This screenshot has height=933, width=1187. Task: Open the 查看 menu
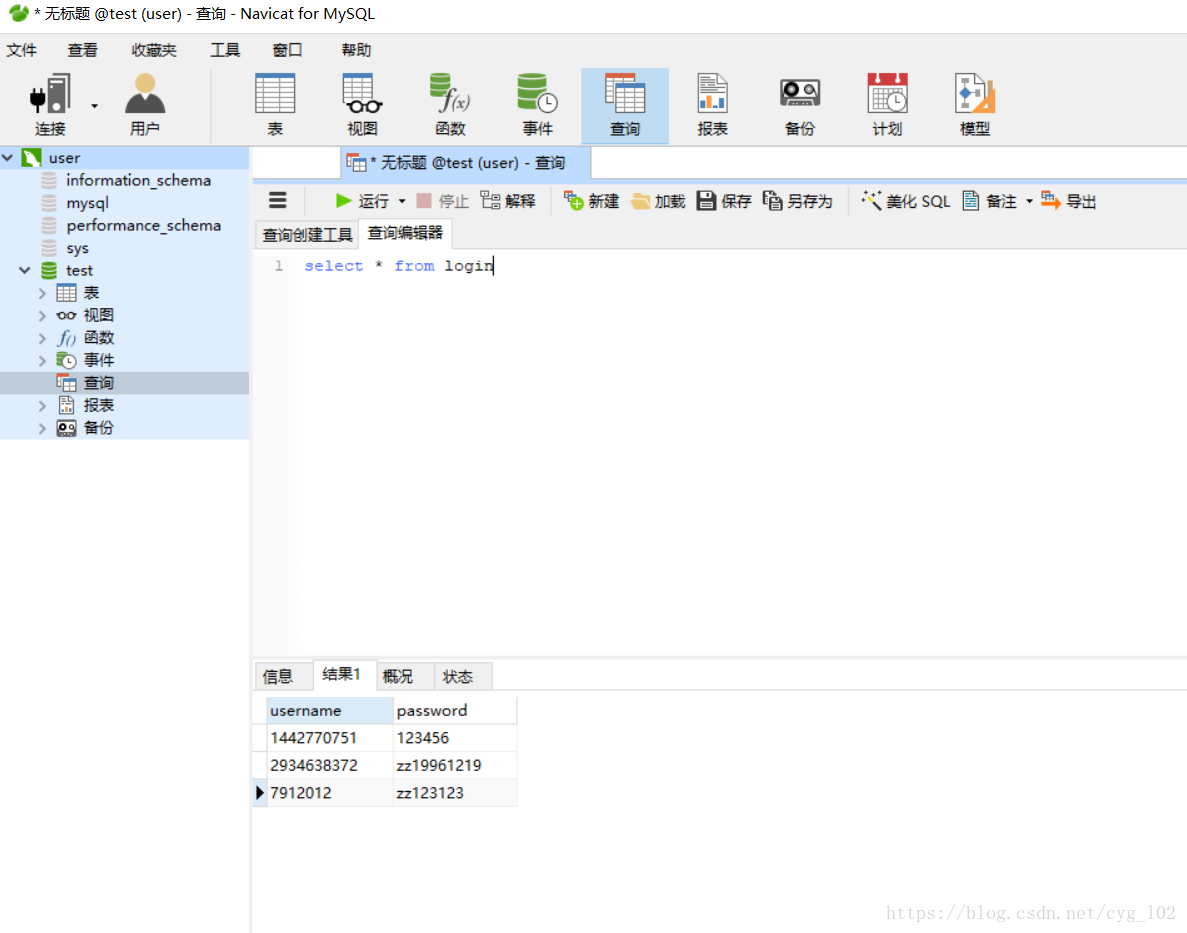point(83,50)
